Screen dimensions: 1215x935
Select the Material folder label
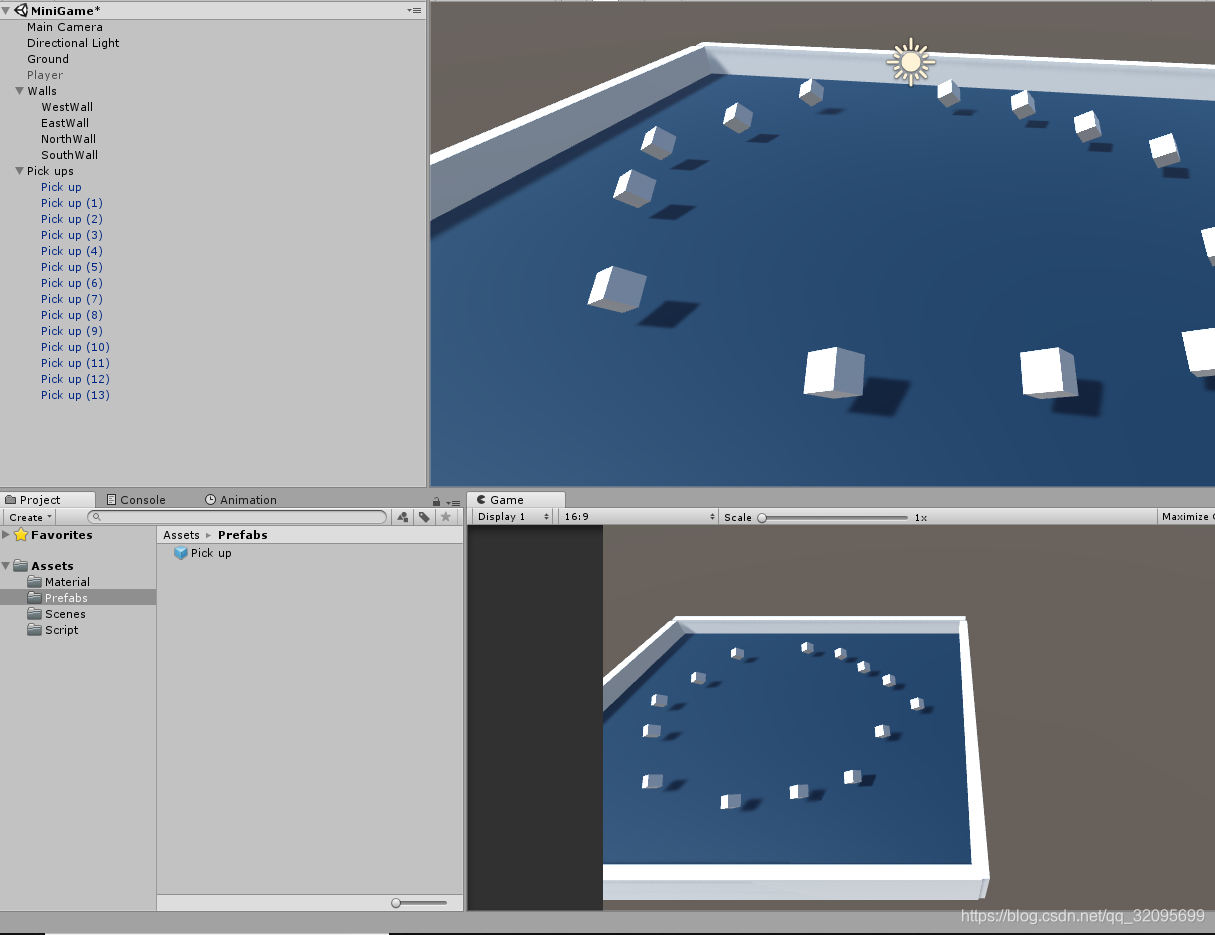[x=67, y=582]
